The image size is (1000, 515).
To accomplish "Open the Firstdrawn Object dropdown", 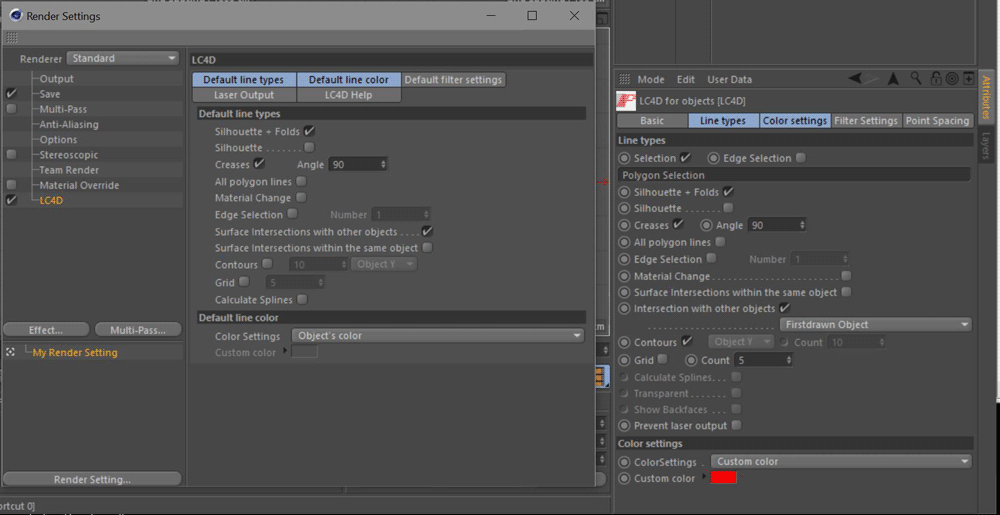I will 875,324.
